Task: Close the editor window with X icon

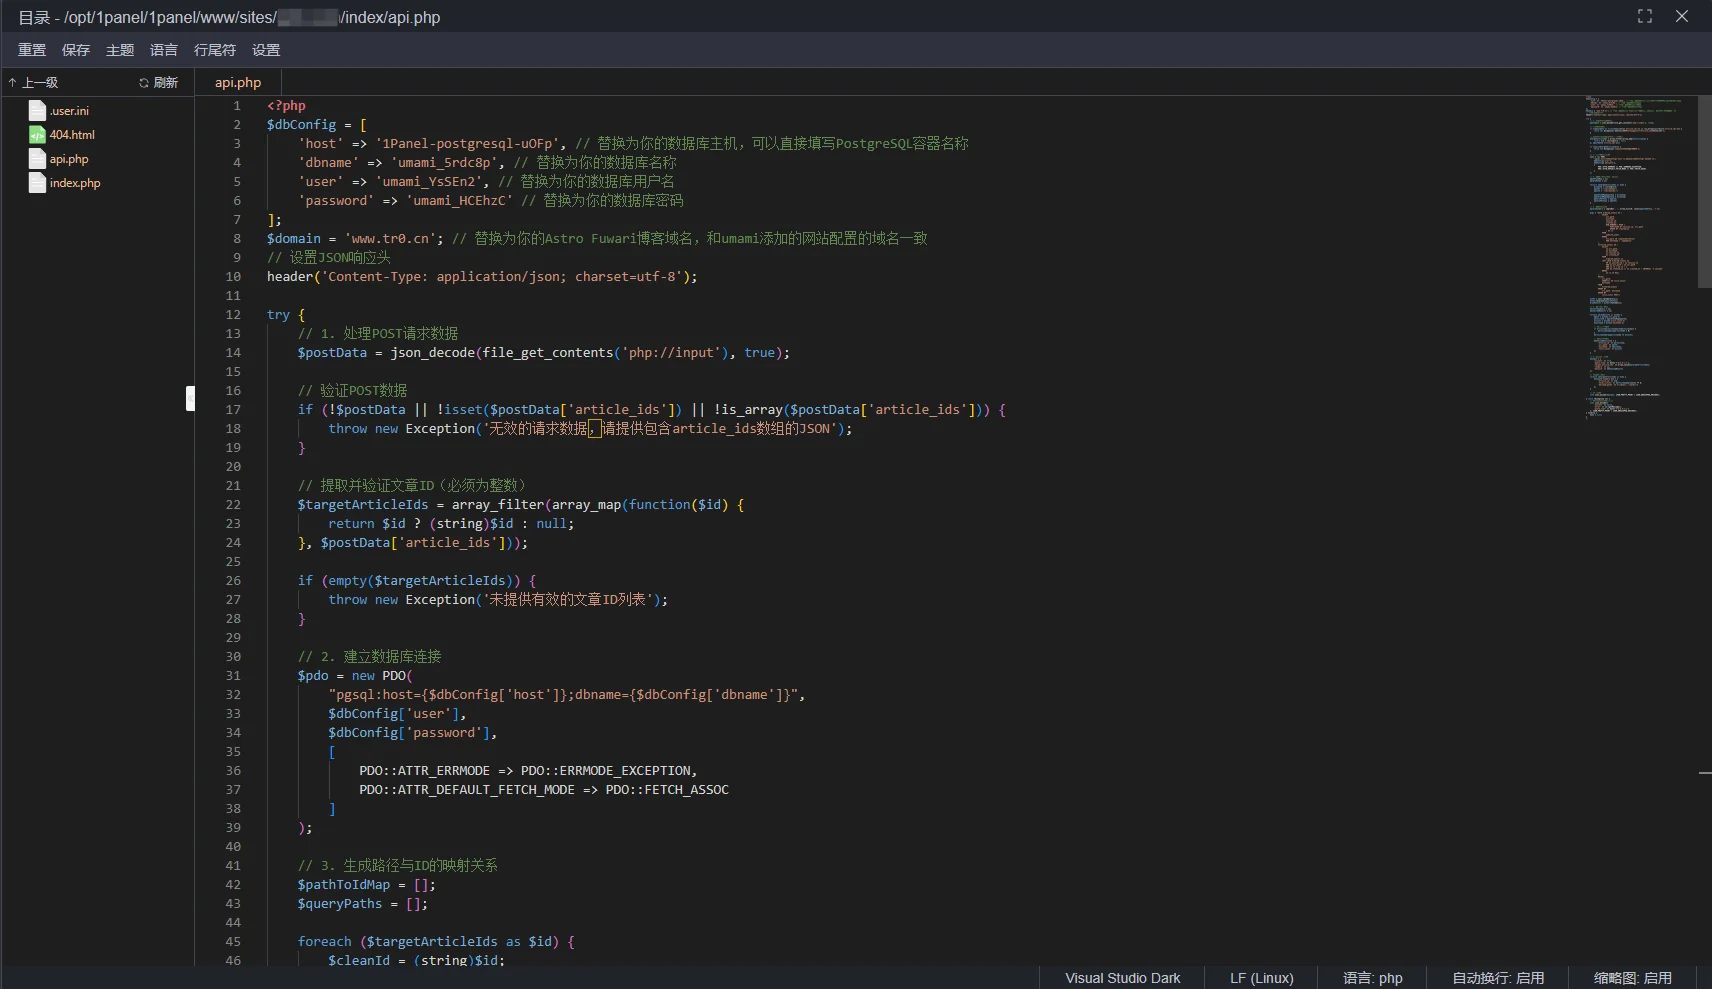Action: (x=1682, y=16)
